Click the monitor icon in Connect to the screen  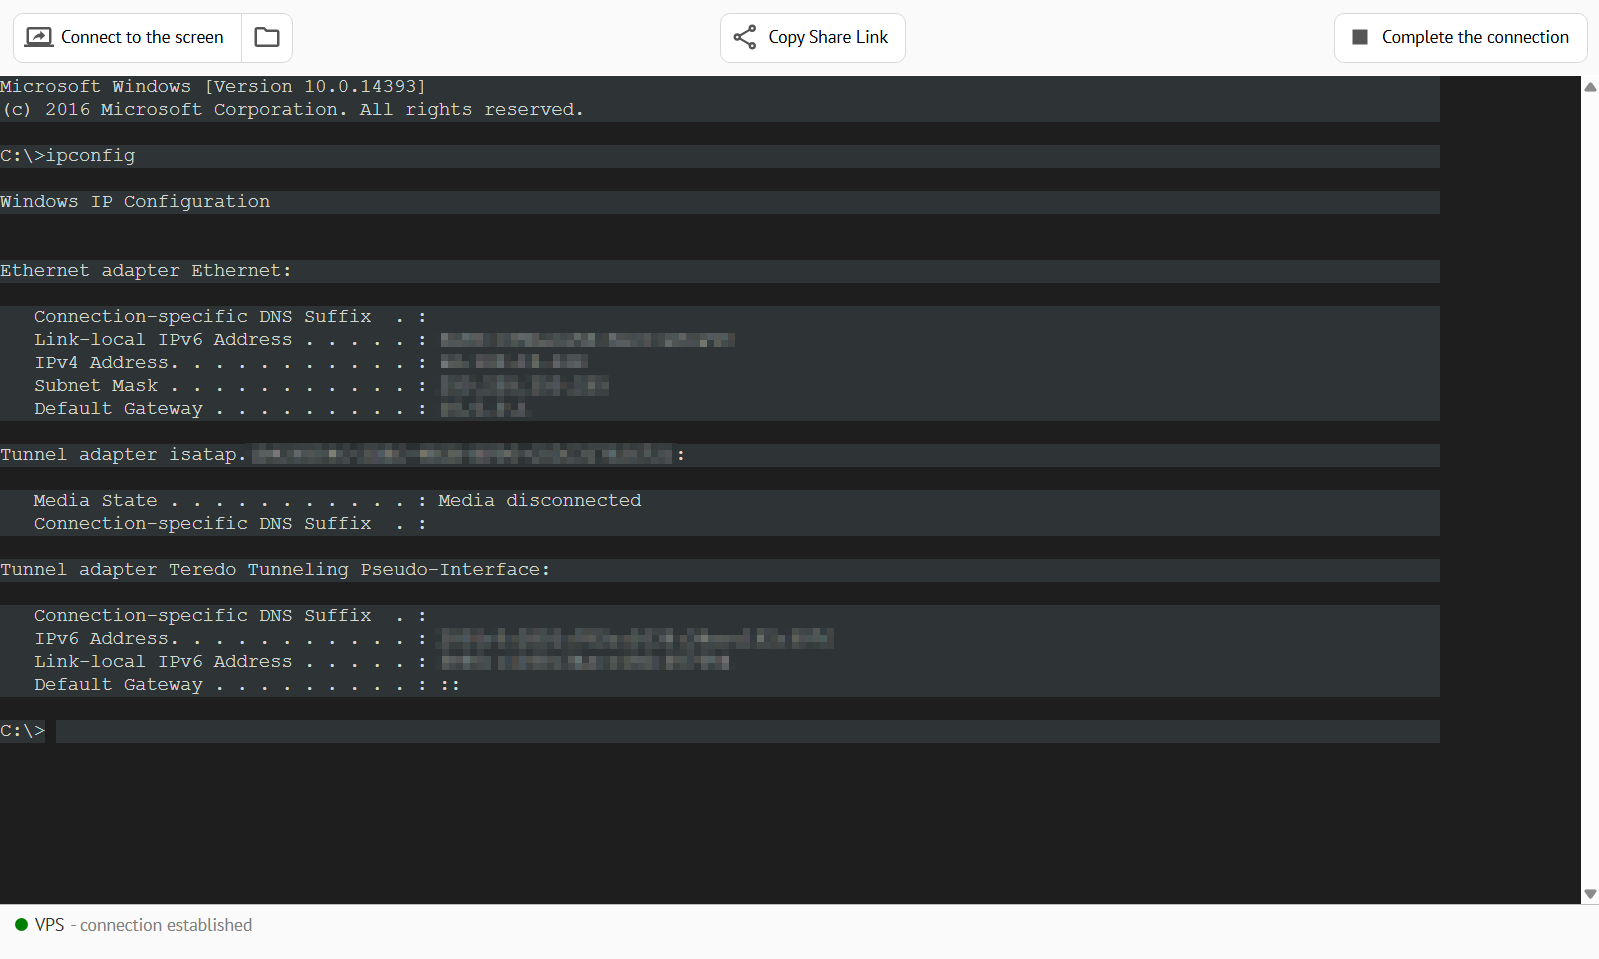pos(39,37)
